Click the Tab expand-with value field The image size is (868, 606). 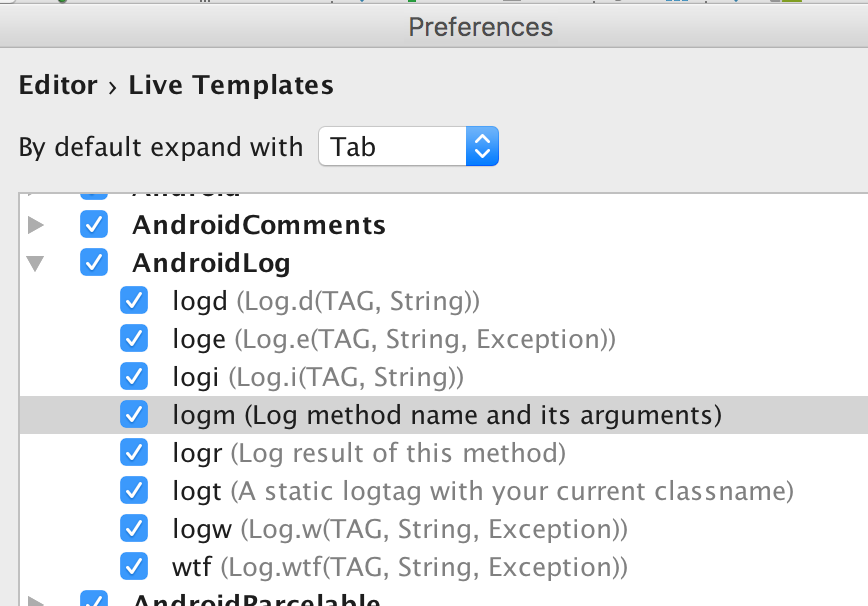(x=390, y=146)
